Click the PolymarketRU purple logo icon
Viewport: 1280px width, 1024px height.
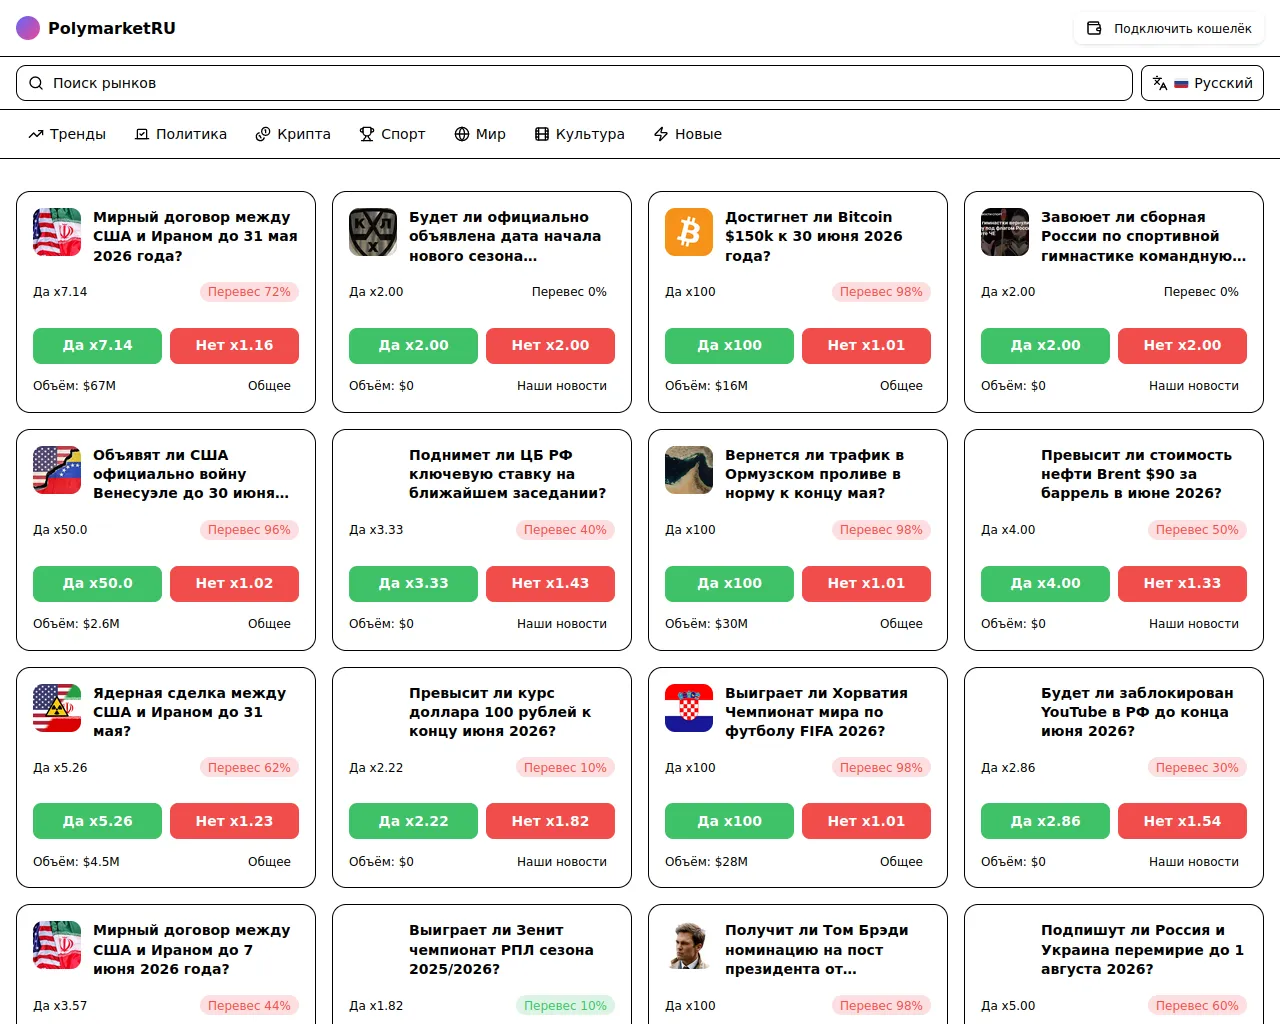[x=28, y=28]
